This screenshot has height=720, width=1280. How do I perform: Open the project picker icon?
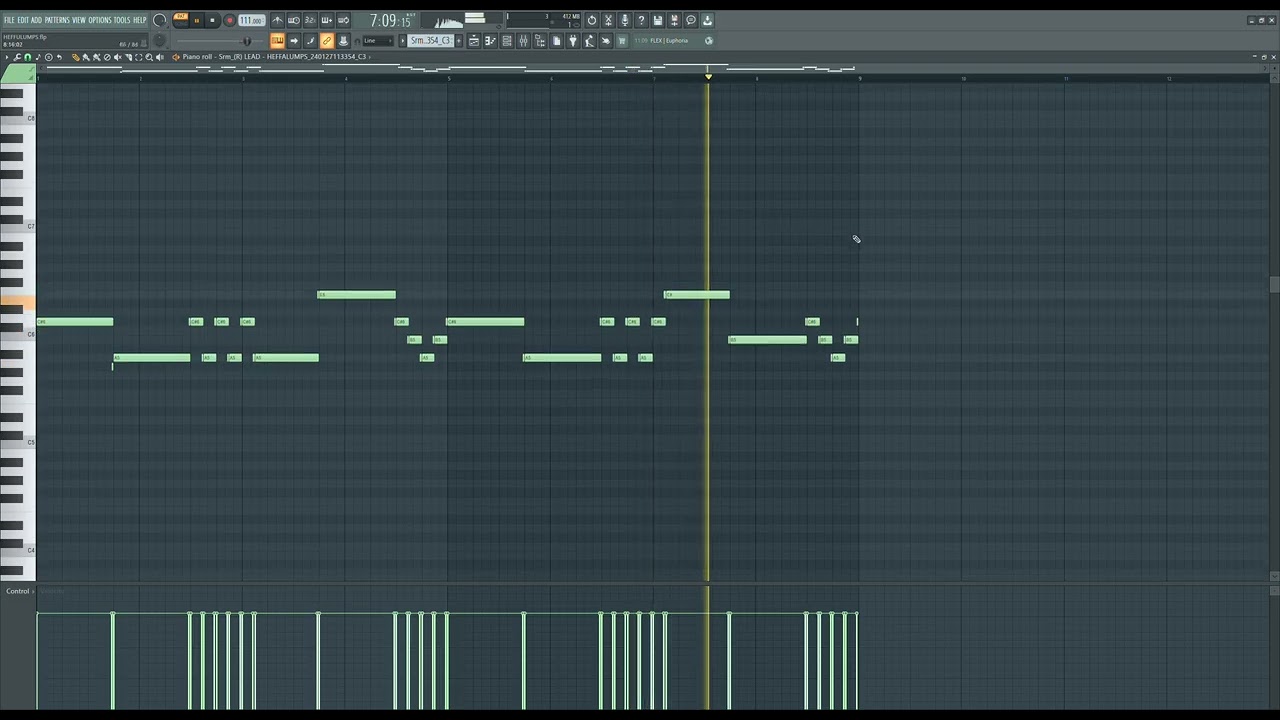pos(557,41)
